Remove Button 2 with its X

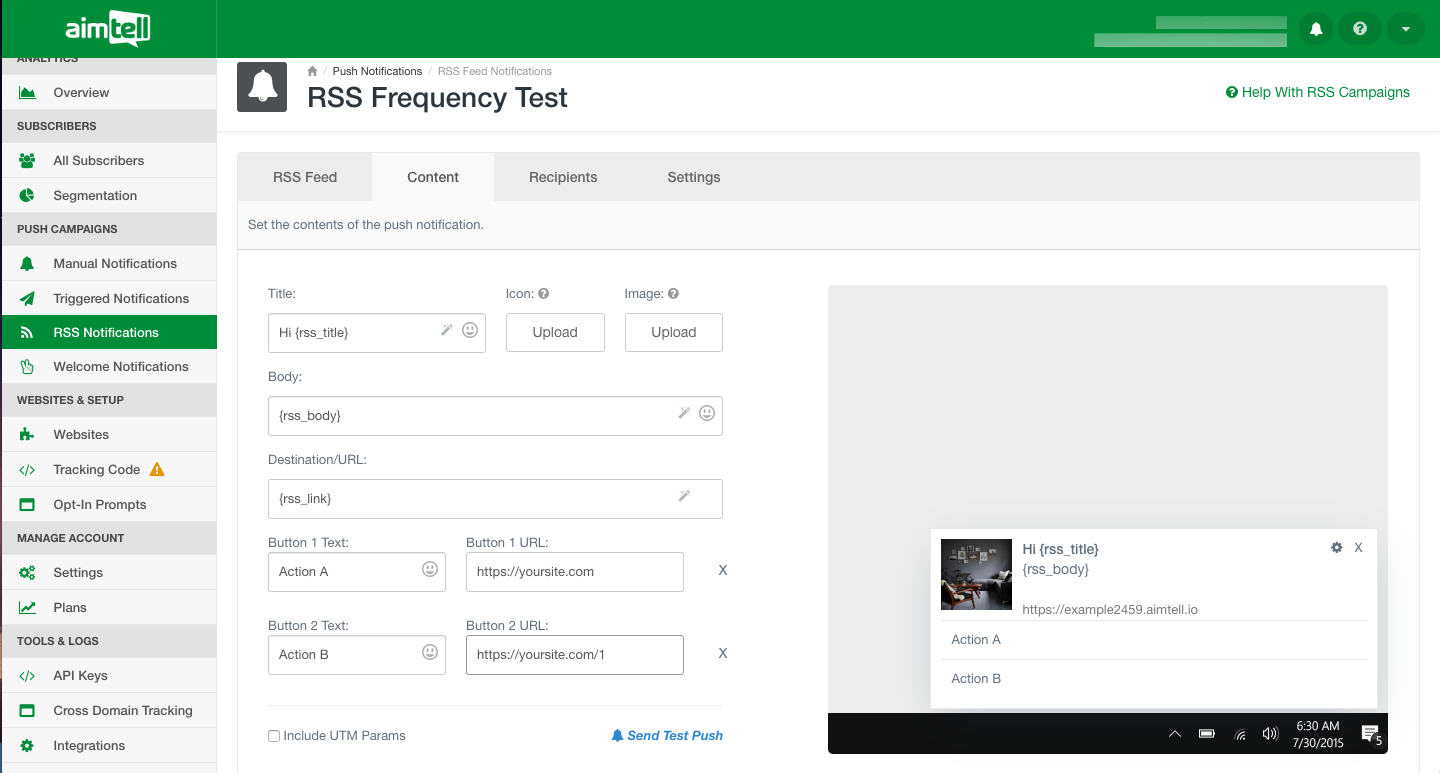[723, 654]
